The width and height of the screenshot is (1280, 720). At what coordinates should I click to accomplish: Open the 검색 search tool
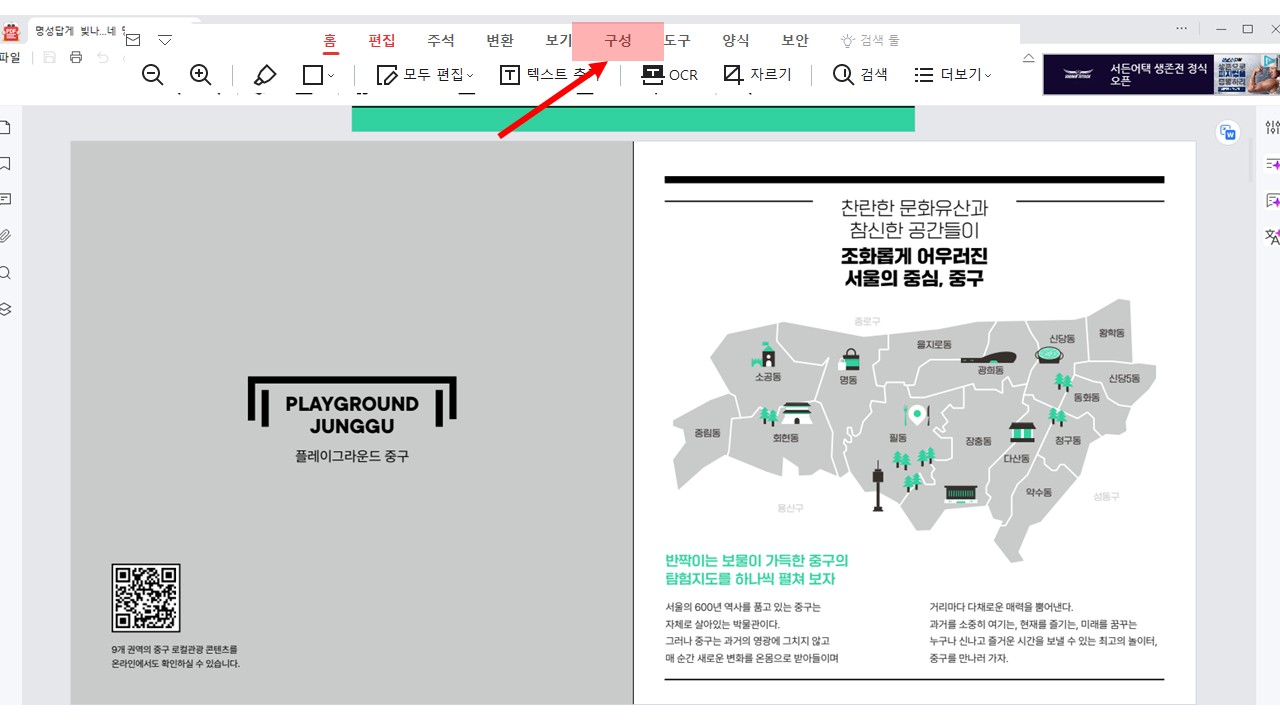[858, 74]
